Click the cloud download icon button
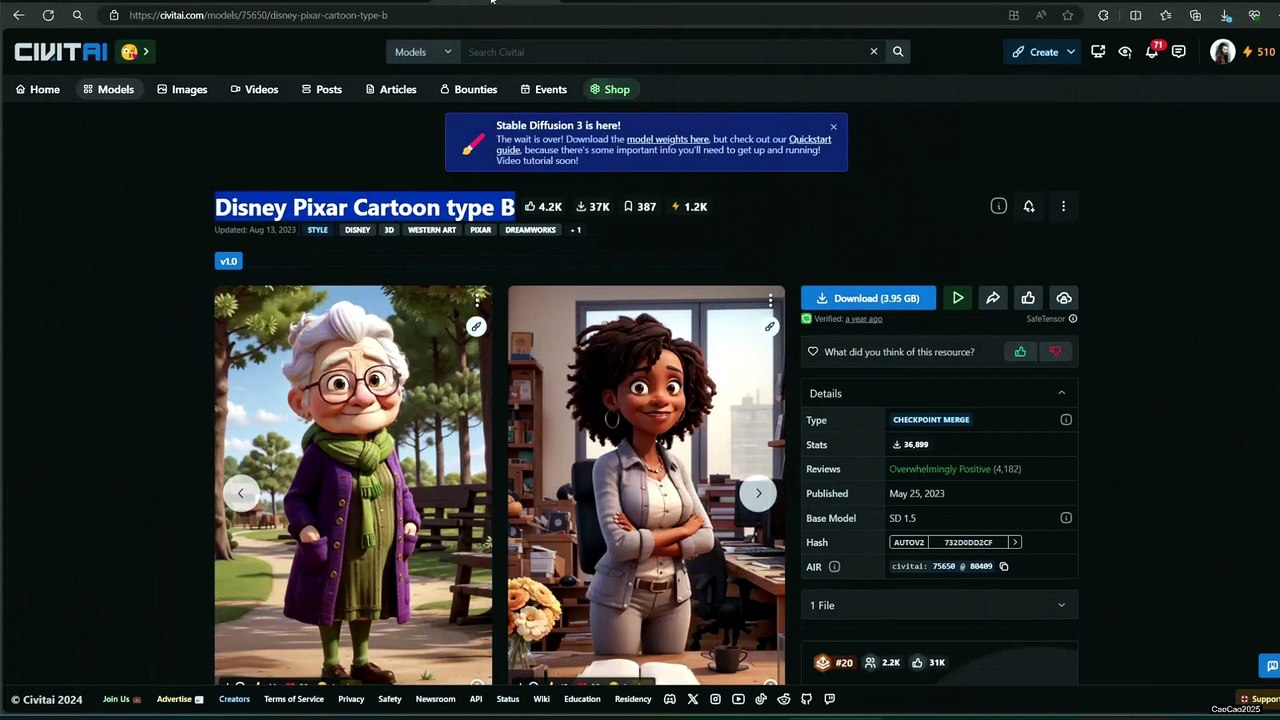This screenshot has width=1280, height=720. [x=1064, y=298]
